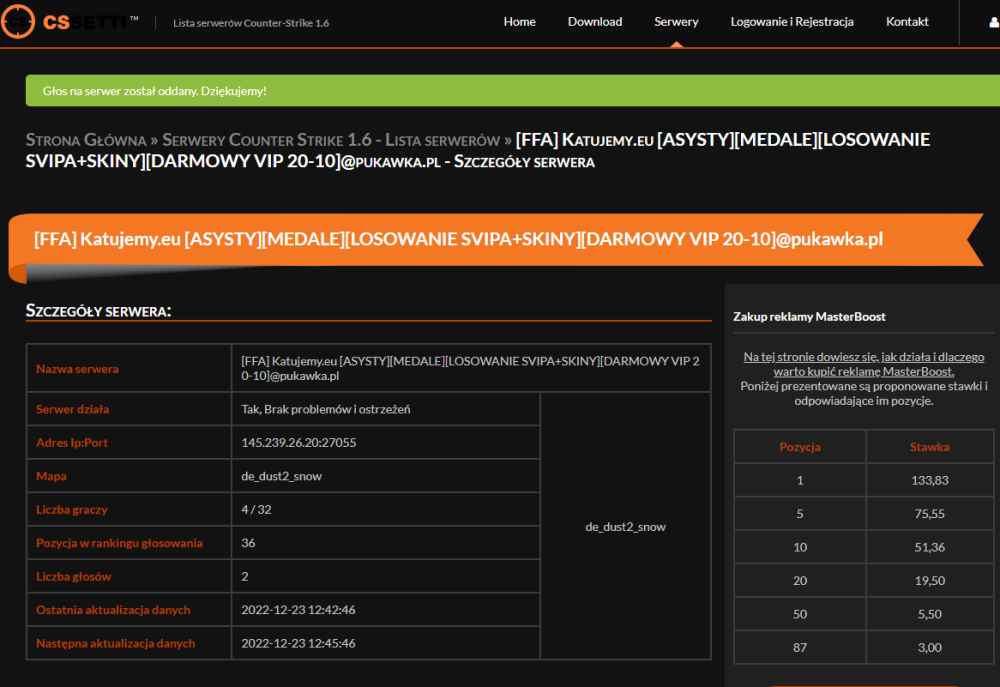1000x687 pixels.
Task: Click 'Lista serwerów Counter-Strike 1.6' tagline
Action: click(x=251, y=23)
